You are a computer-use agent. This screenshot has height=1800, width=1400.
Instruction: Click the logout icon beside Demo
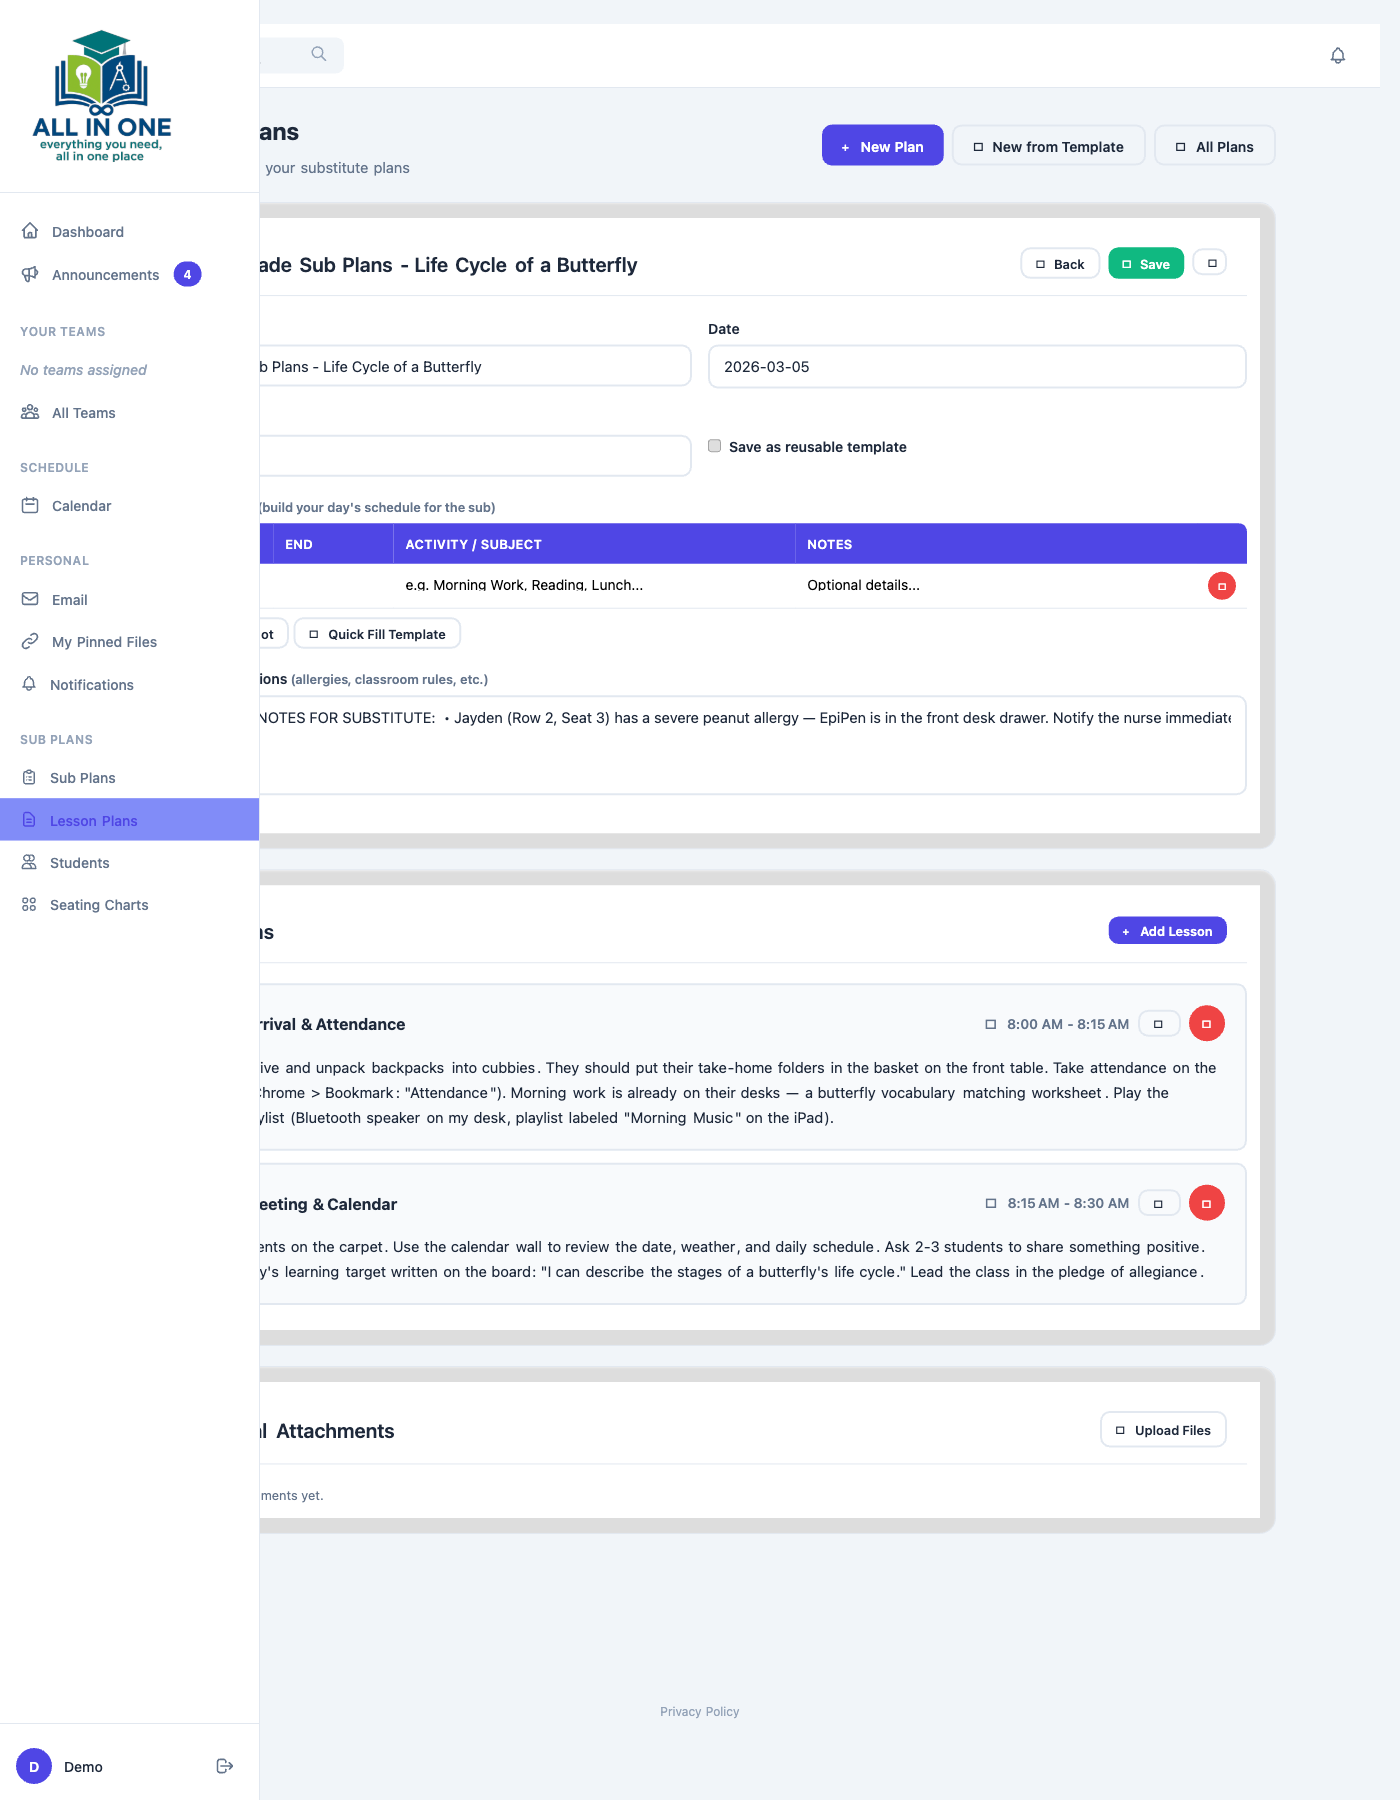225,1766
